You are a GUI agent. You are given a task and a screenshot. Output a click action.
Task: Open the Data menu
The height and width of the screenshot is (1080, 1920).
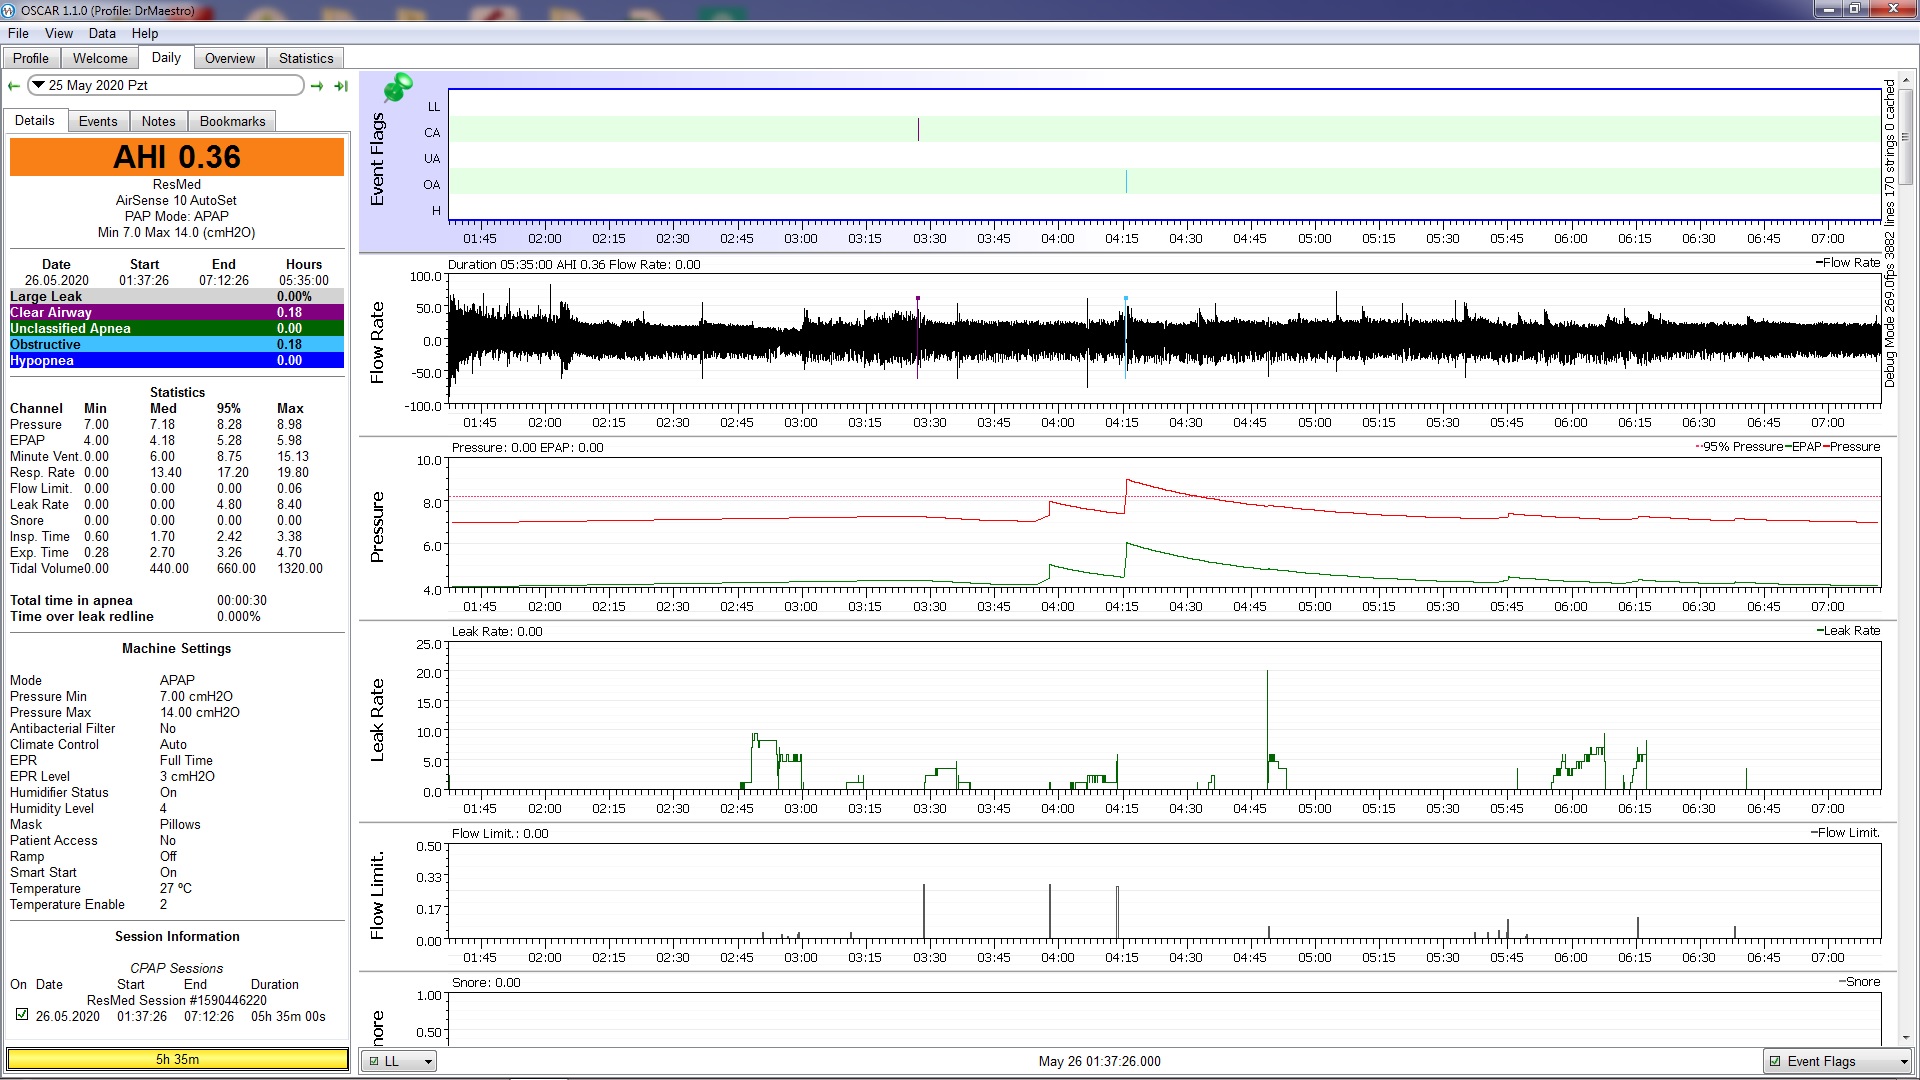click(x=102, y=33)
